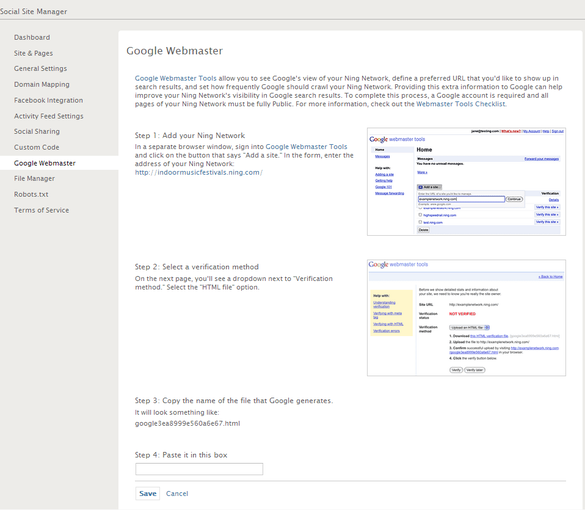Screen dimensions: 585x510
Task: Open Robots.txt settings
Action: coord(31,194)
